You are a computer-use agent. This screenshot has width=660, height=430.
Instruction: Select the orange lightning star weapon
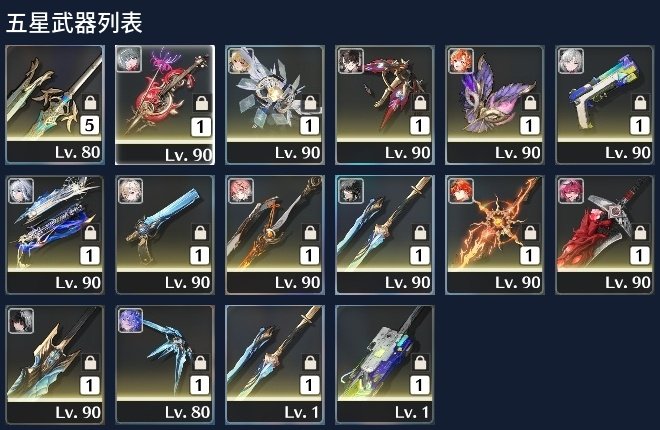click(x=495, y=235)
